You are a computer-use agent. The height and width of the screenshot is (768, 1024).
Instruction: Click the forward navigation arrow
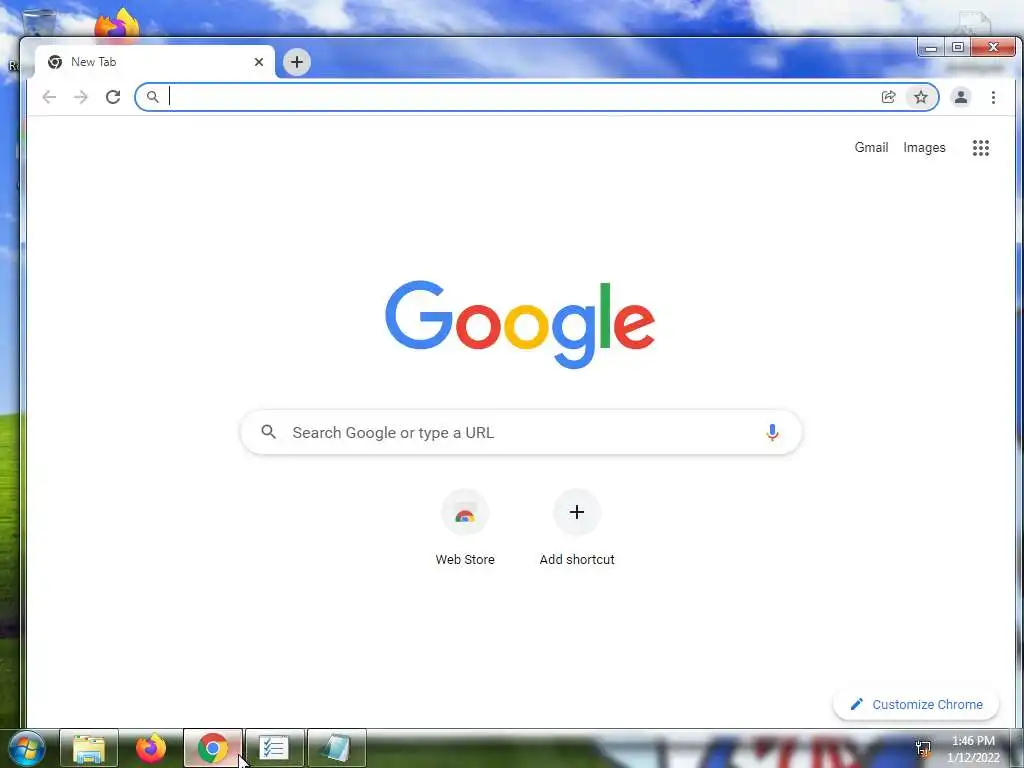point(81,97)
